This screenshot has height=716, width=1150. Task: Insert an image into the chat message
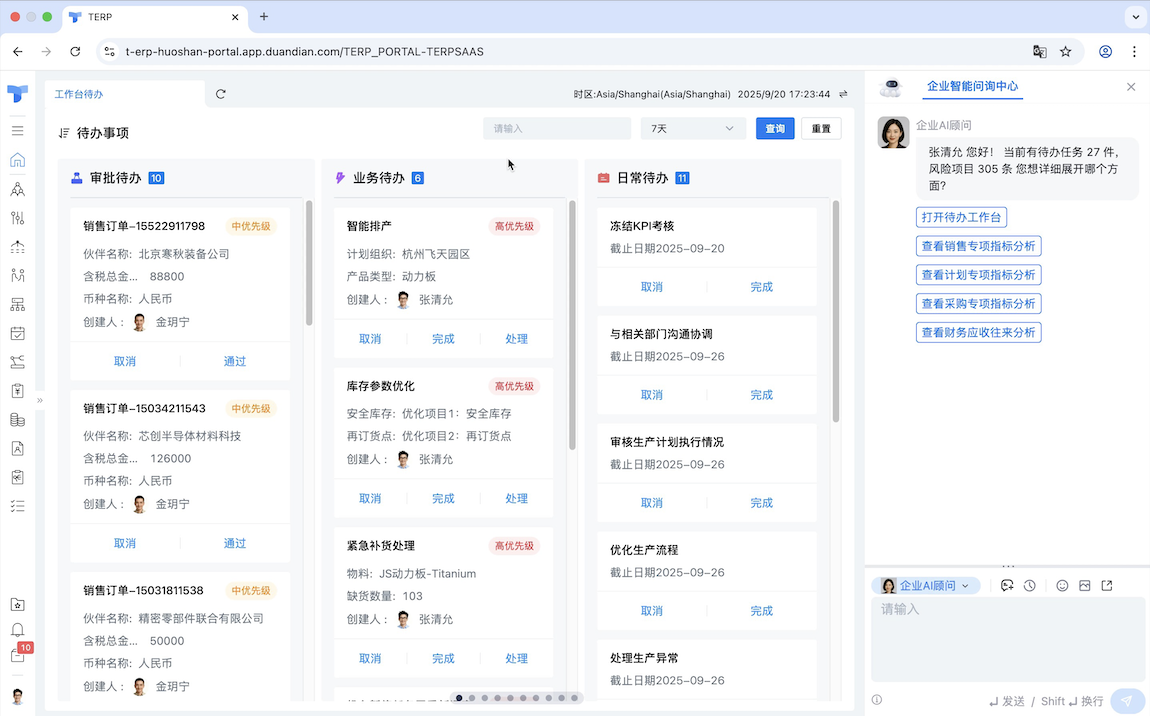[x=1084, y=585]
